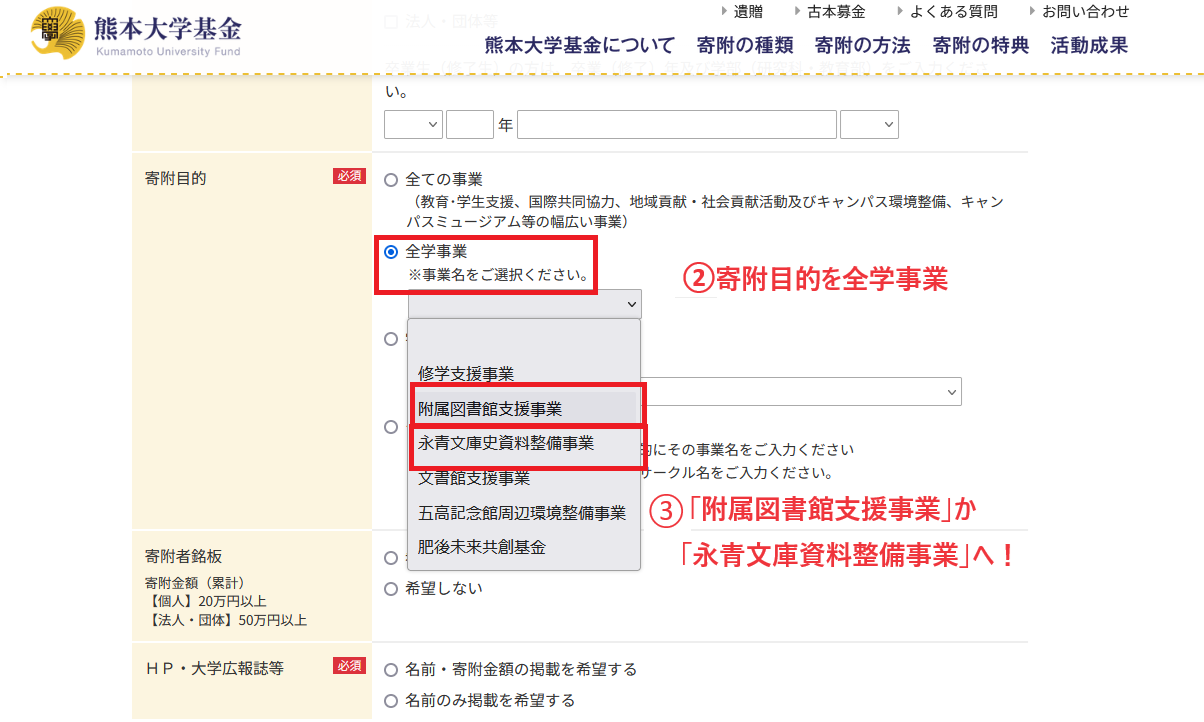Choose 永青文庫史資料整備事業 from list
The image size is (1204, 722).
(x=506, y=443)
